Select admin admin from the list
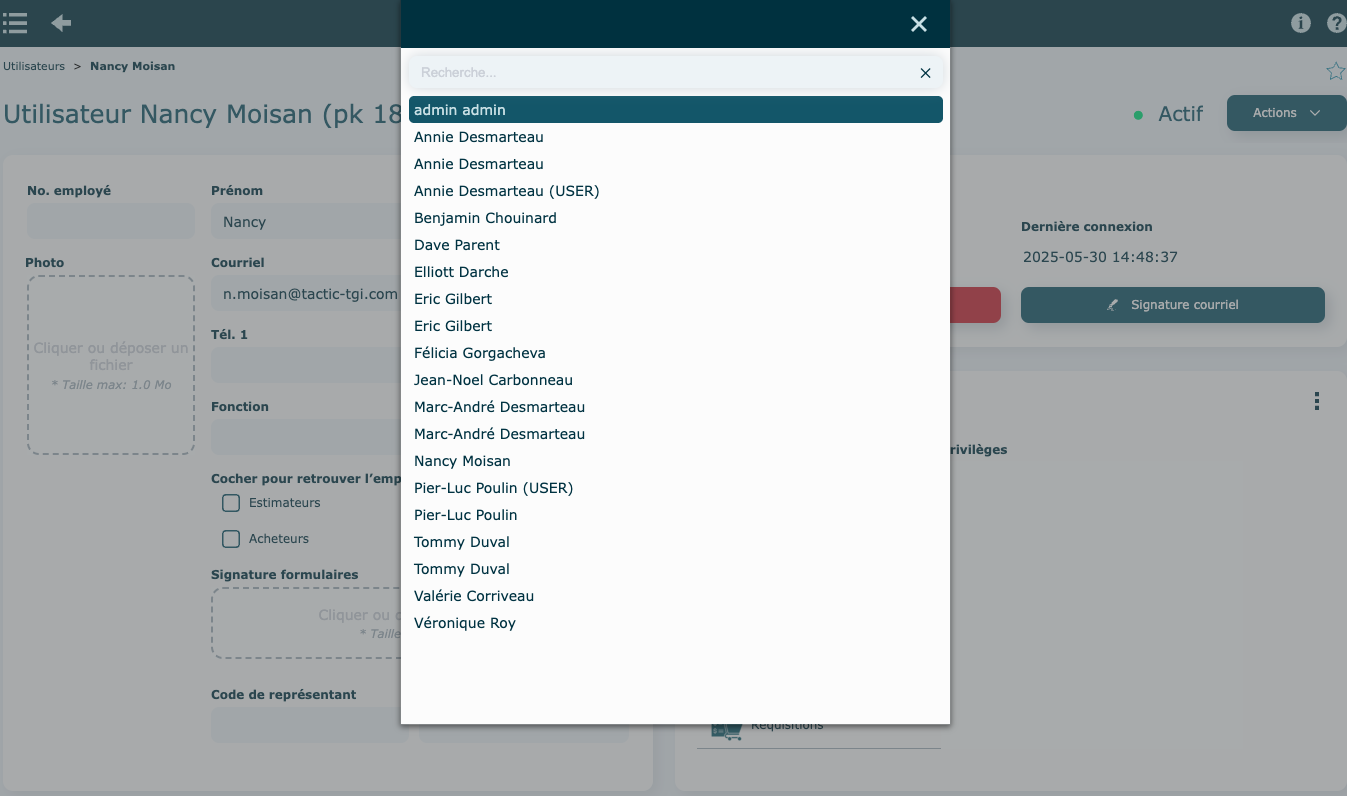Image resolution: width=1347 pixels, height=796 pixels. tap(675, 110)
